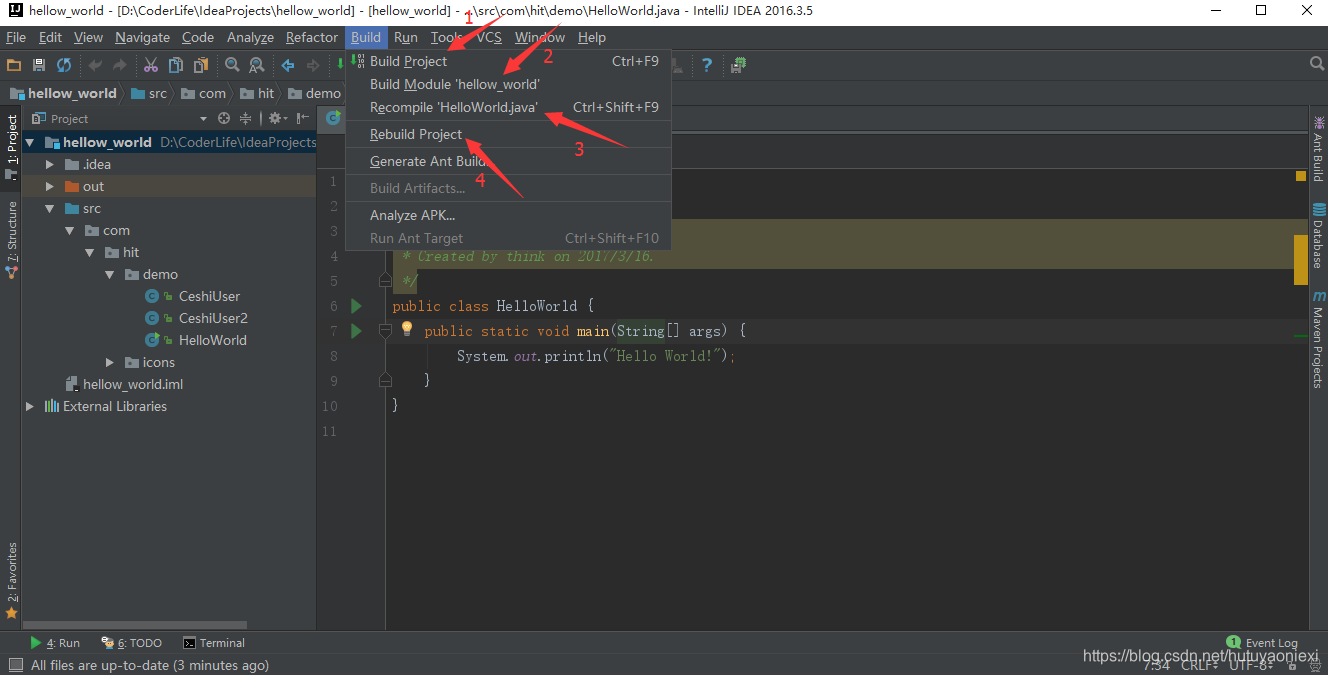Click tool windows toggle at bottom-left corner
This screenshot has height=675, width=1328.
tap(15, 665)
